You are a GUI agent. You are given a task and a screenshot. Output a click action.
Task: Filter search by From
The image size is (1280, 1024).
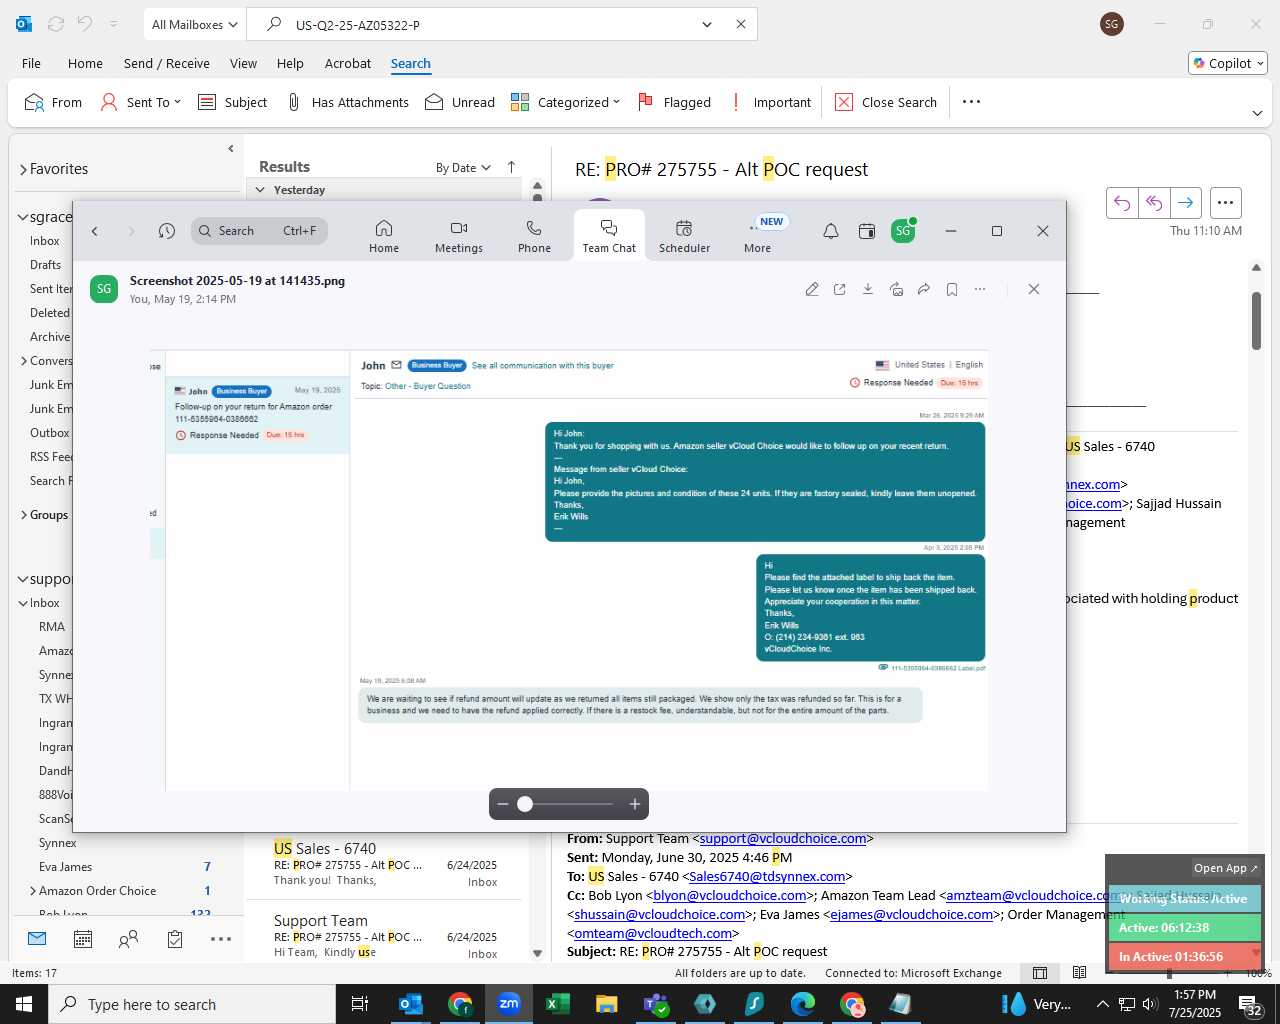coord(53,102)
